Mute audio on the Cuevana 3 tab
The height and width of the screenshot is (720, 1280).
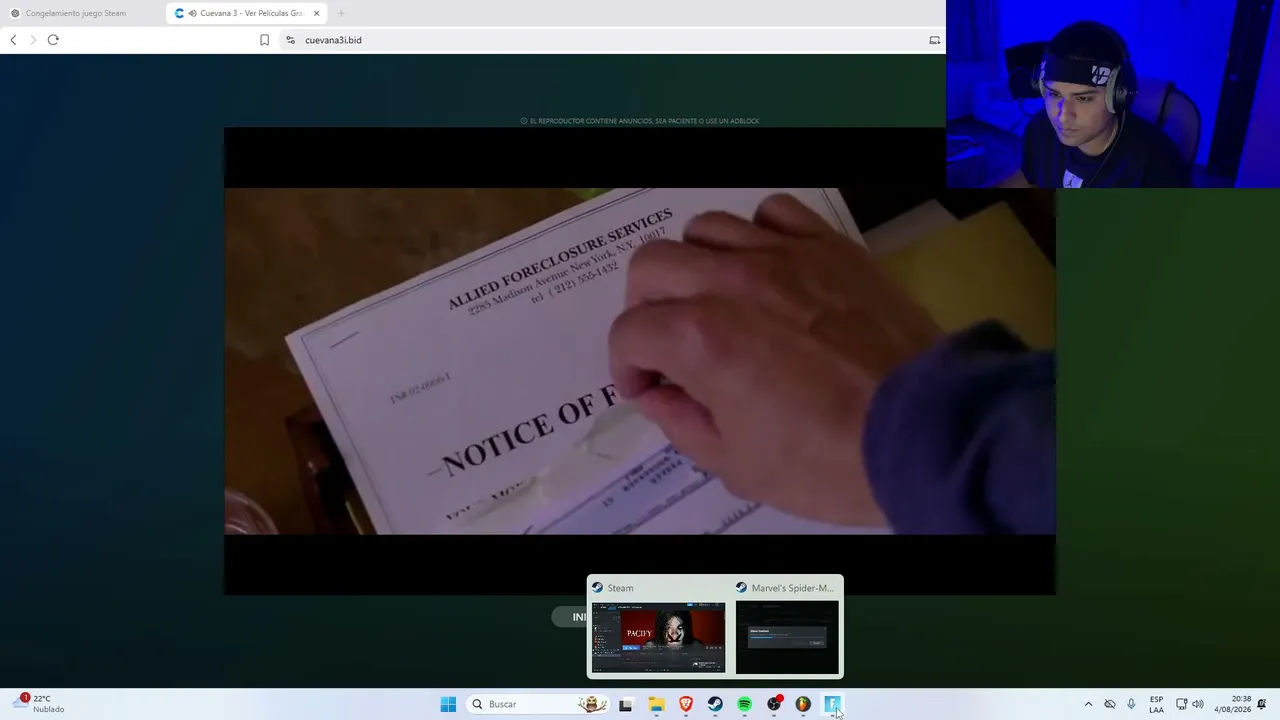[x=192, y=13]
